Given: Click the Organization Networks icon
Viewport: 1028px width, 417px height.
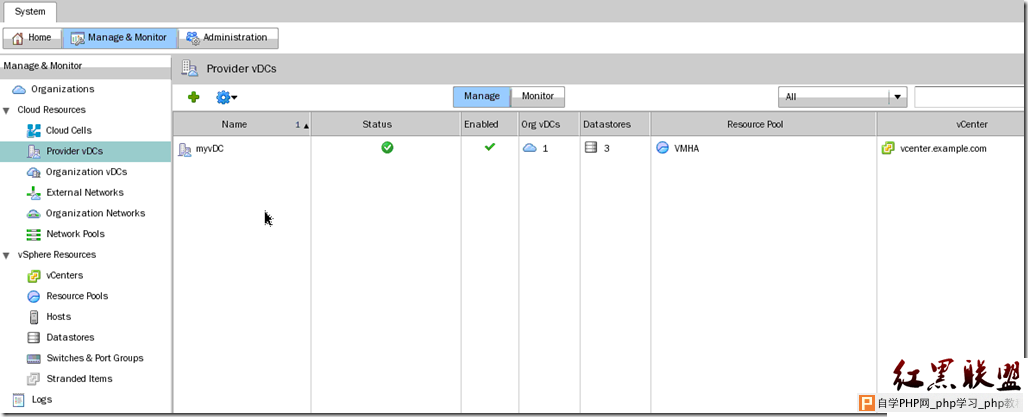Looking at the screenshot, I should [x=33, y=214].
